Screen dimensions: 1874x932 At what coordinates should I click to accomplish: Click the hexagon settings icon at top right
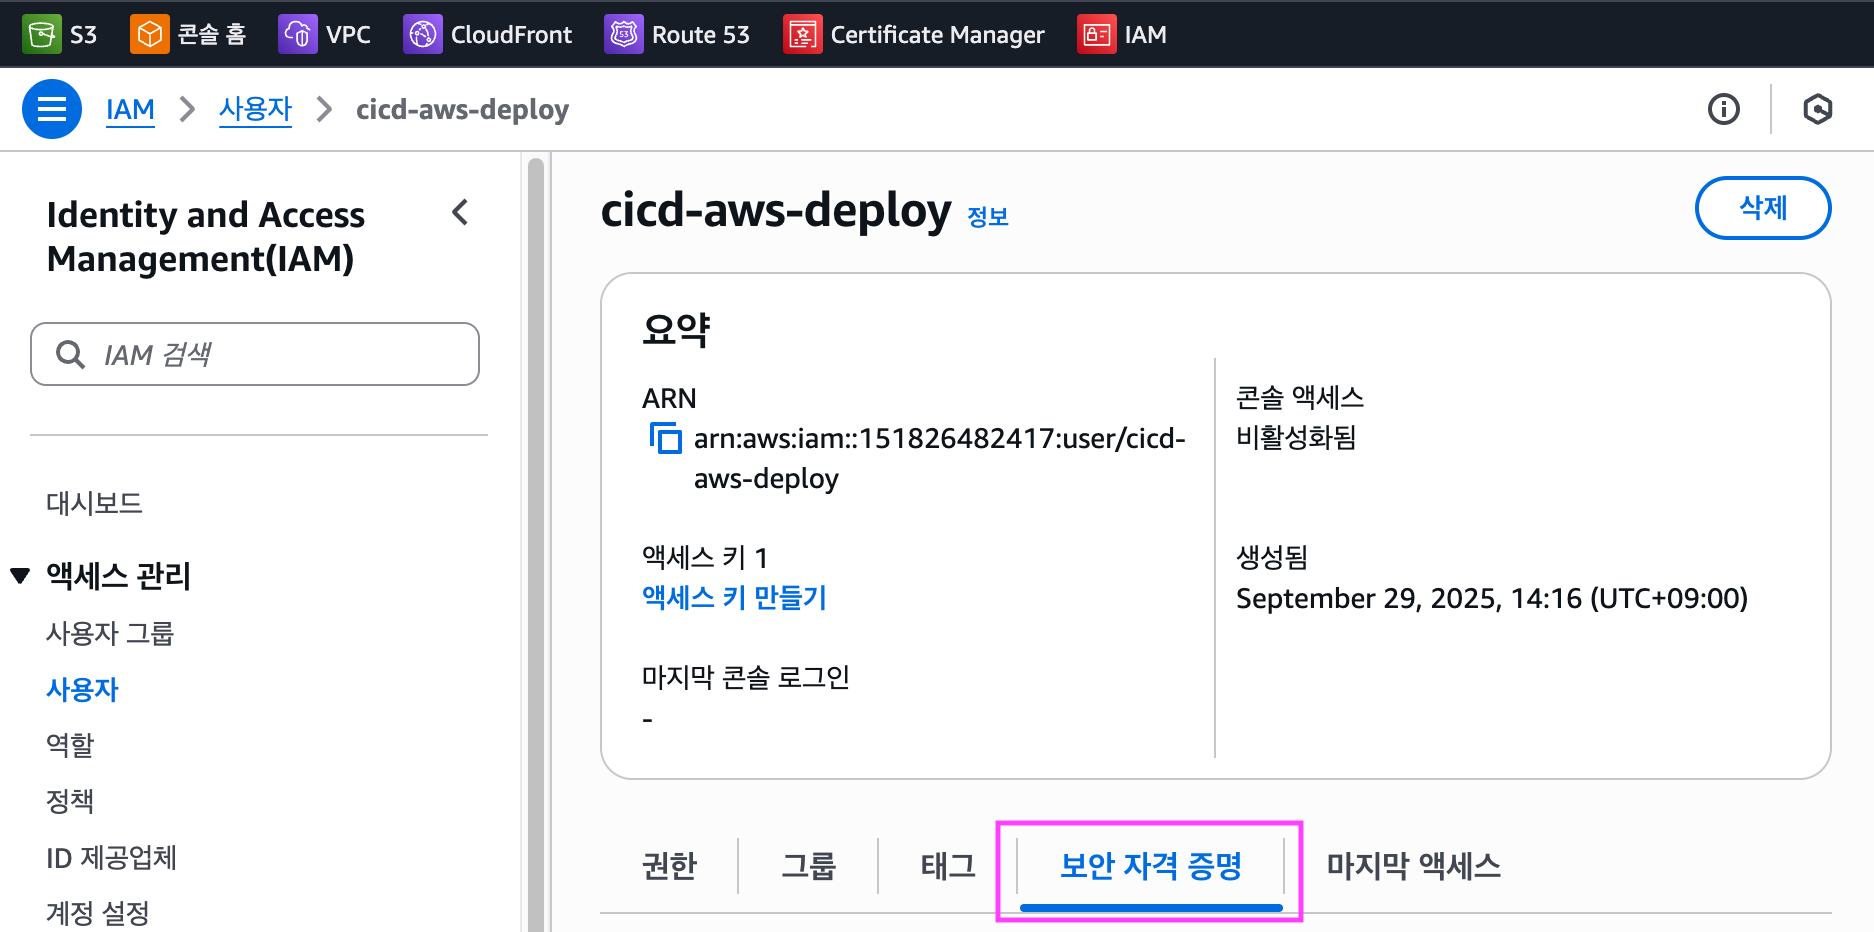1817,109
